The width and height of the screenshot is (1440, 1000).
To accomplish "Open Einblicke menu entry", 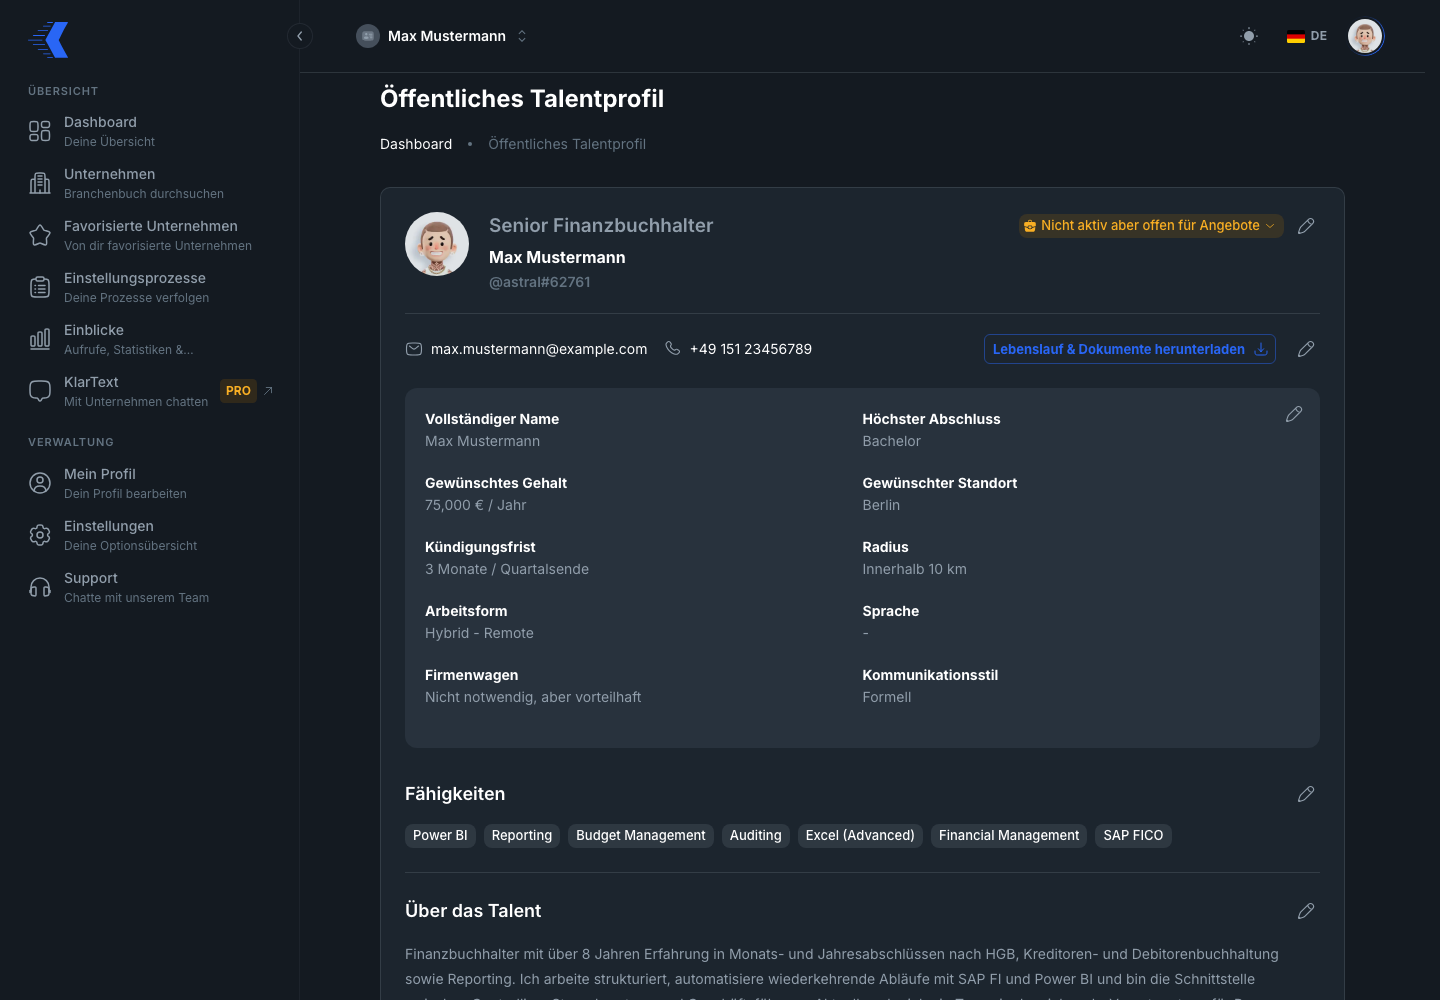I will click(x=150, y=339).
